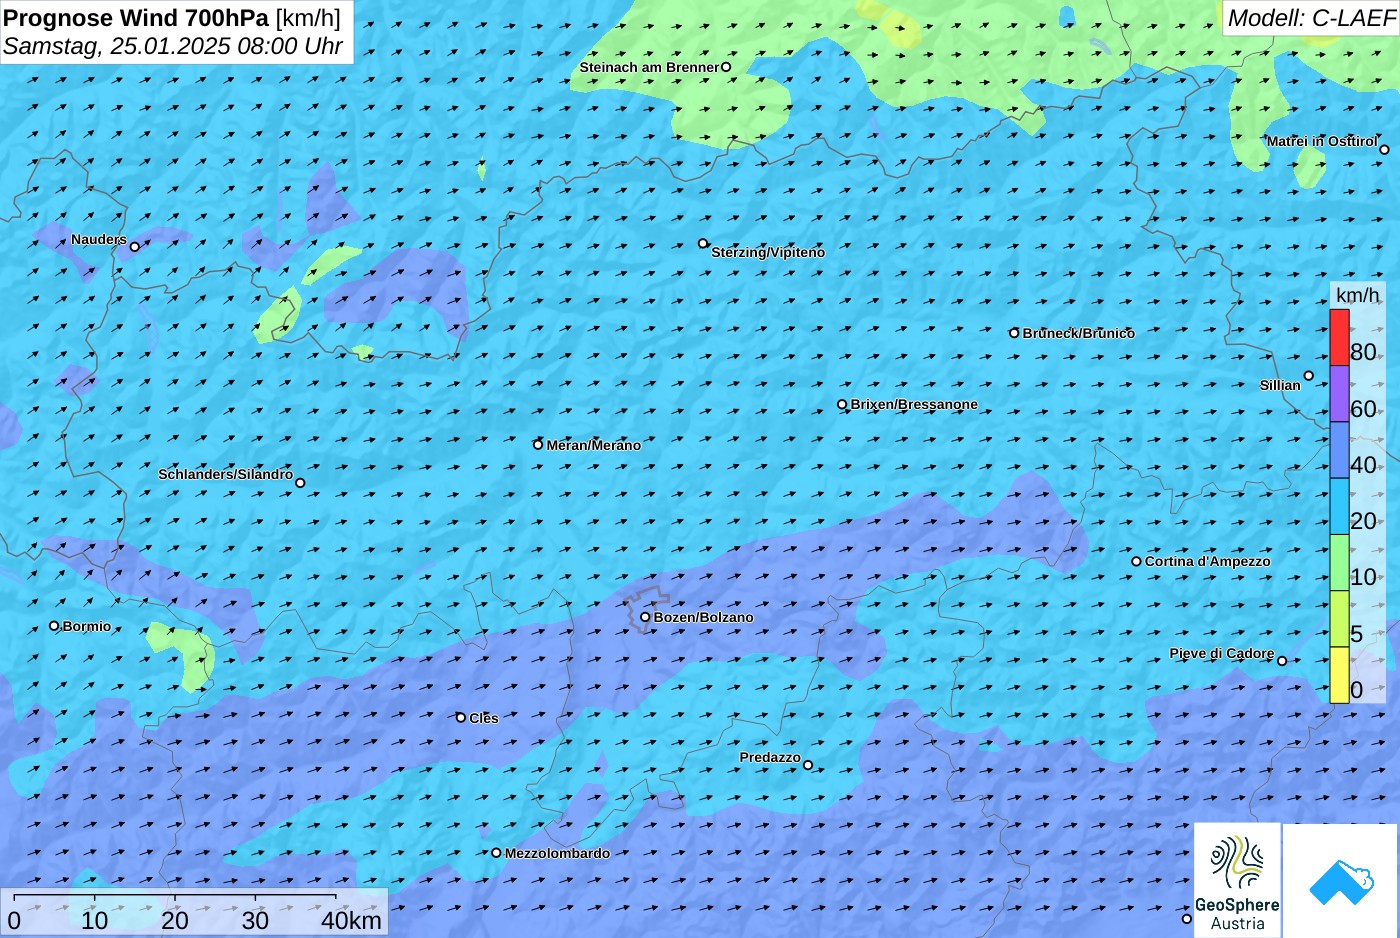Click the Sillian city marker

click(x=1309, y=376)
